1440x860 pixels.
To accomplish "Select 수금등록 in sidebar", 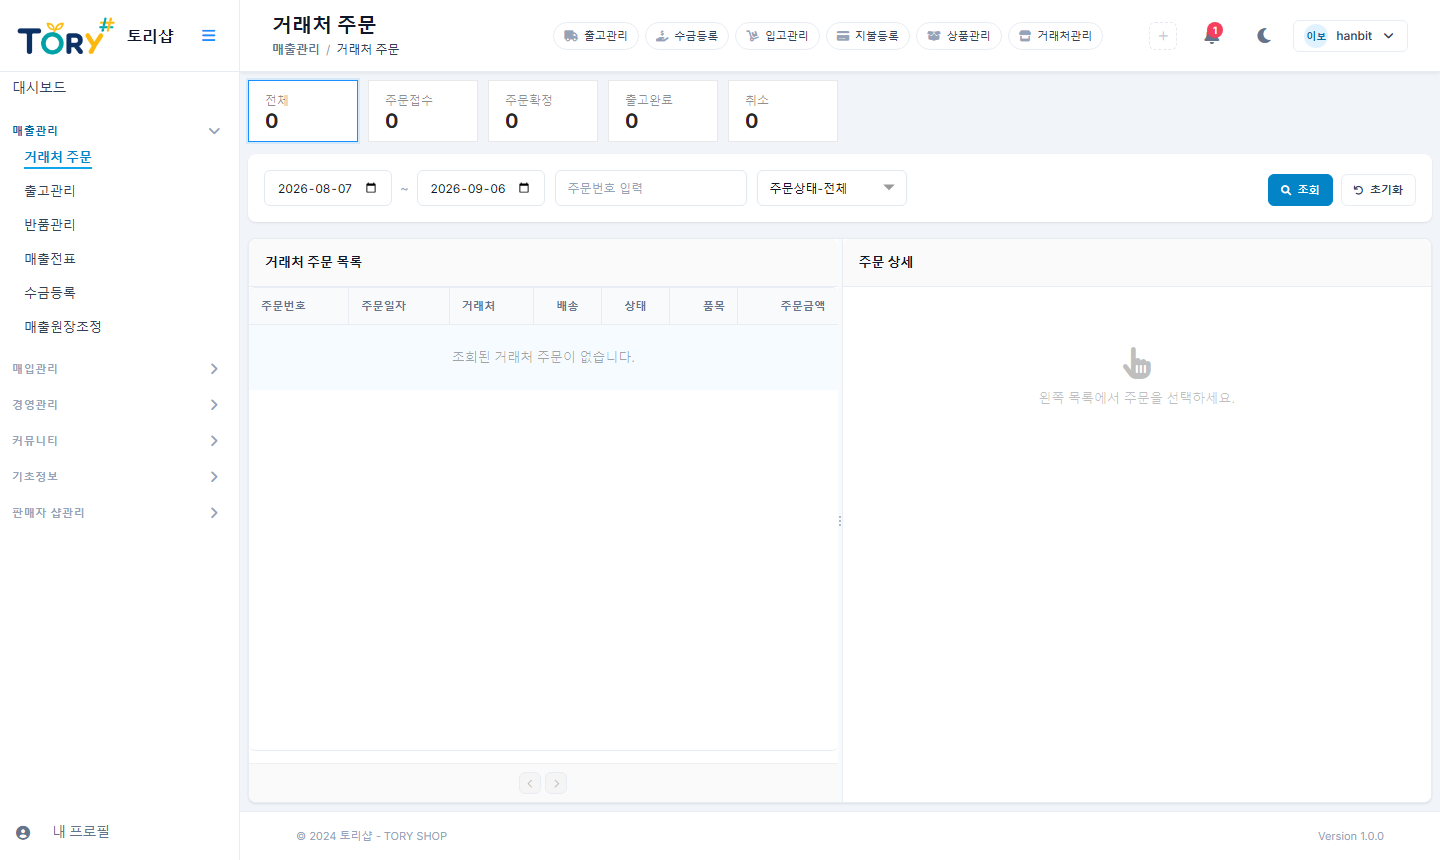I will pos(50,293).
